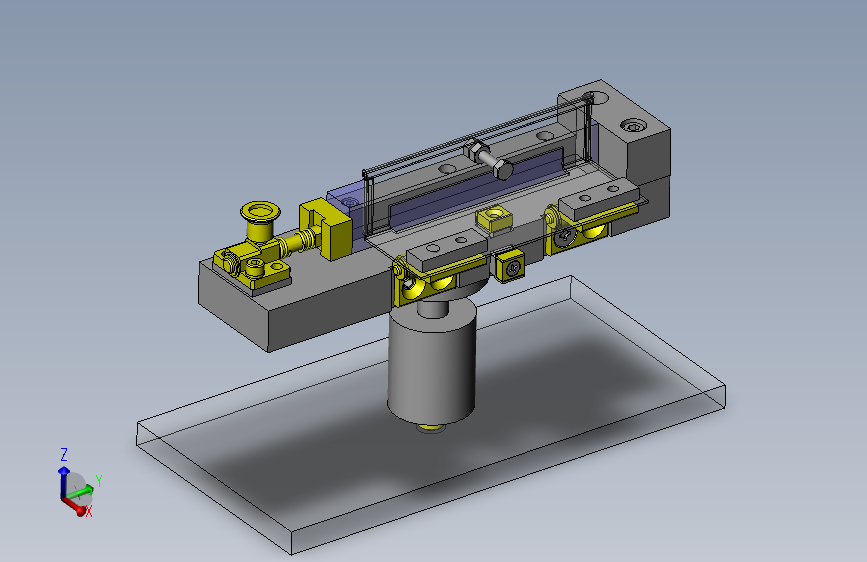Screen dimensions: 867x562
Task: Select the yellow square block with the Phillips screw
Action: coord(511,268)
